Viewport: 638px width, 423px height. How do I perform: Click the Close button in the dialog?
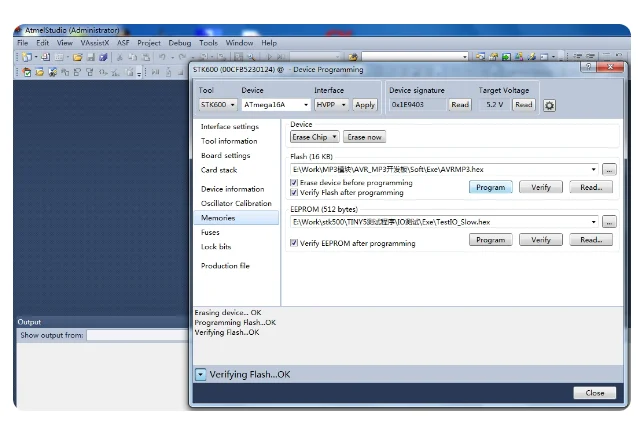pos(594,393)
